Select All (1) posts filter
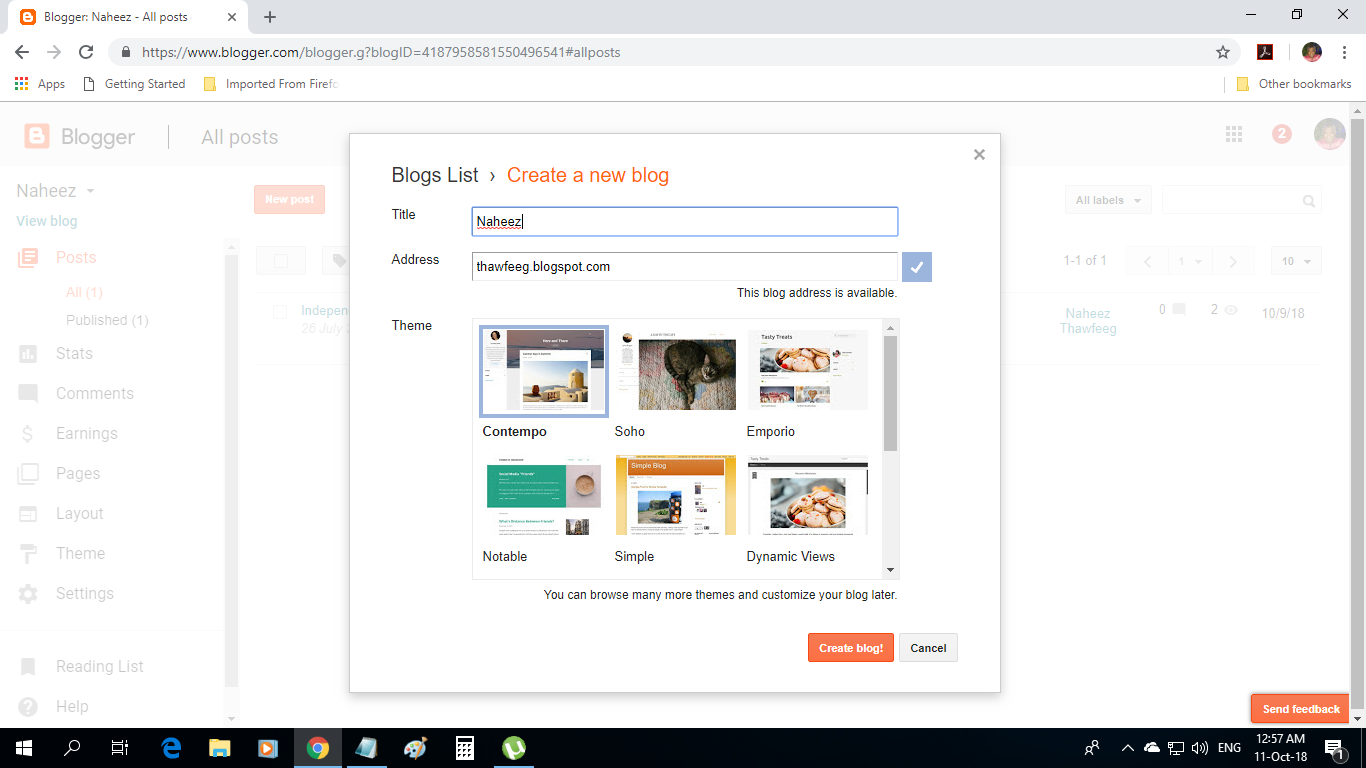 point(84,292)
